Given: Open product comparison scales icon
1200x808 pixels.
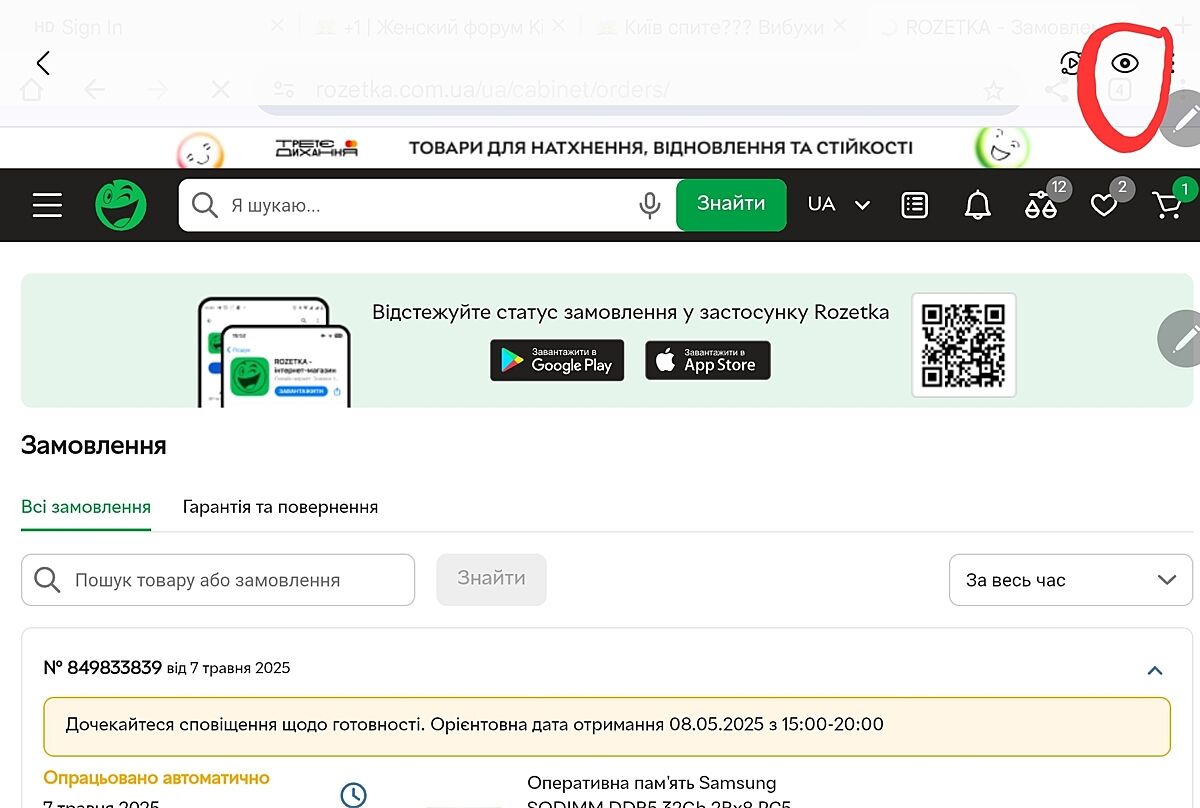Looking at the screenshot, I should 1041,205.
